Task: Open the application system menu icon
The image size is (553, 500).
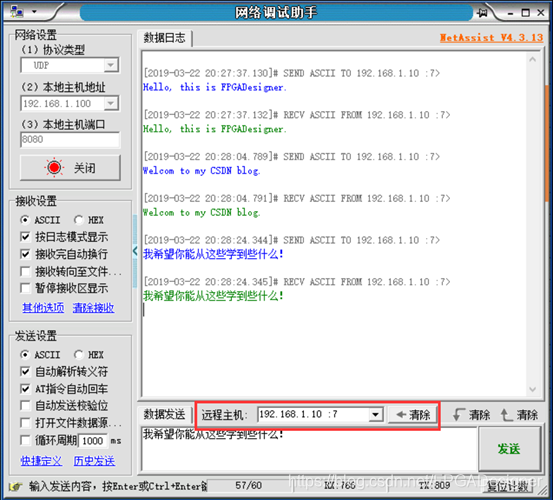Action: click(17, 12)
